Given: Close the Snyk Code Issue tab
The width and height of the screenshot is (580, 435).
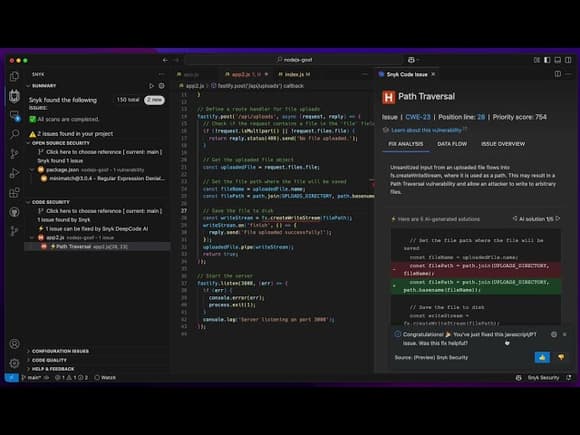Looking at the screenshot, I should point(433,74).
